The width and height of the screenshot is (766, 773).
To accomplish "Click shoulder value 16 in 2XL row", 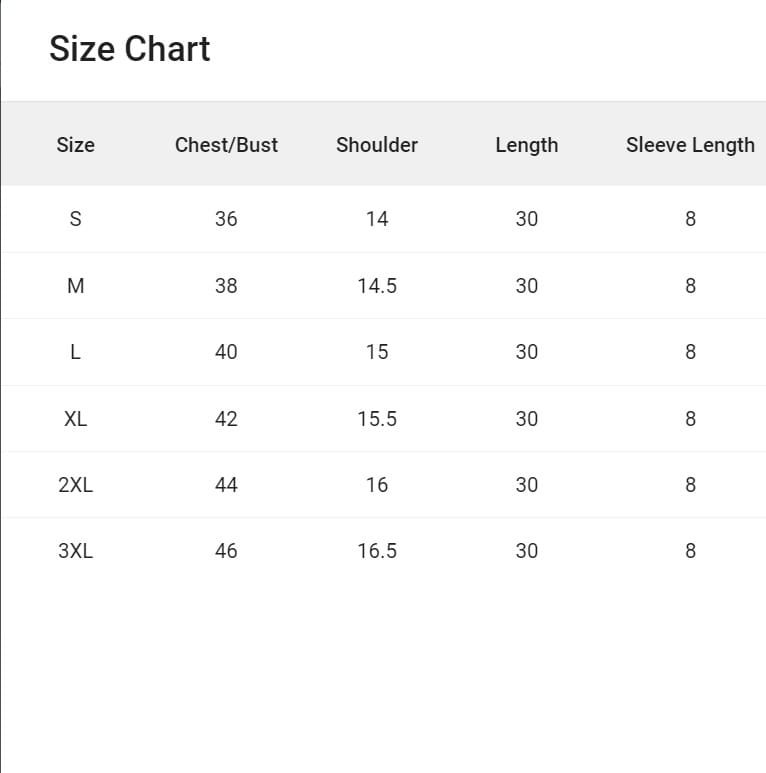I will [377, 485].
